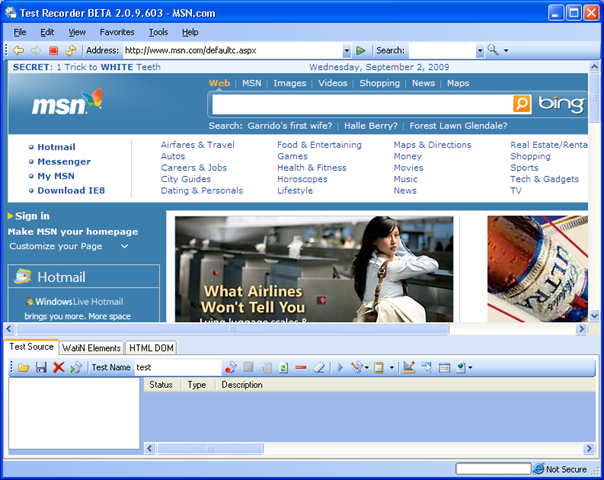The width and height of the screenshot is (604, 480).
Task: Open the Horoscopes link
Action: click(302, 179)
